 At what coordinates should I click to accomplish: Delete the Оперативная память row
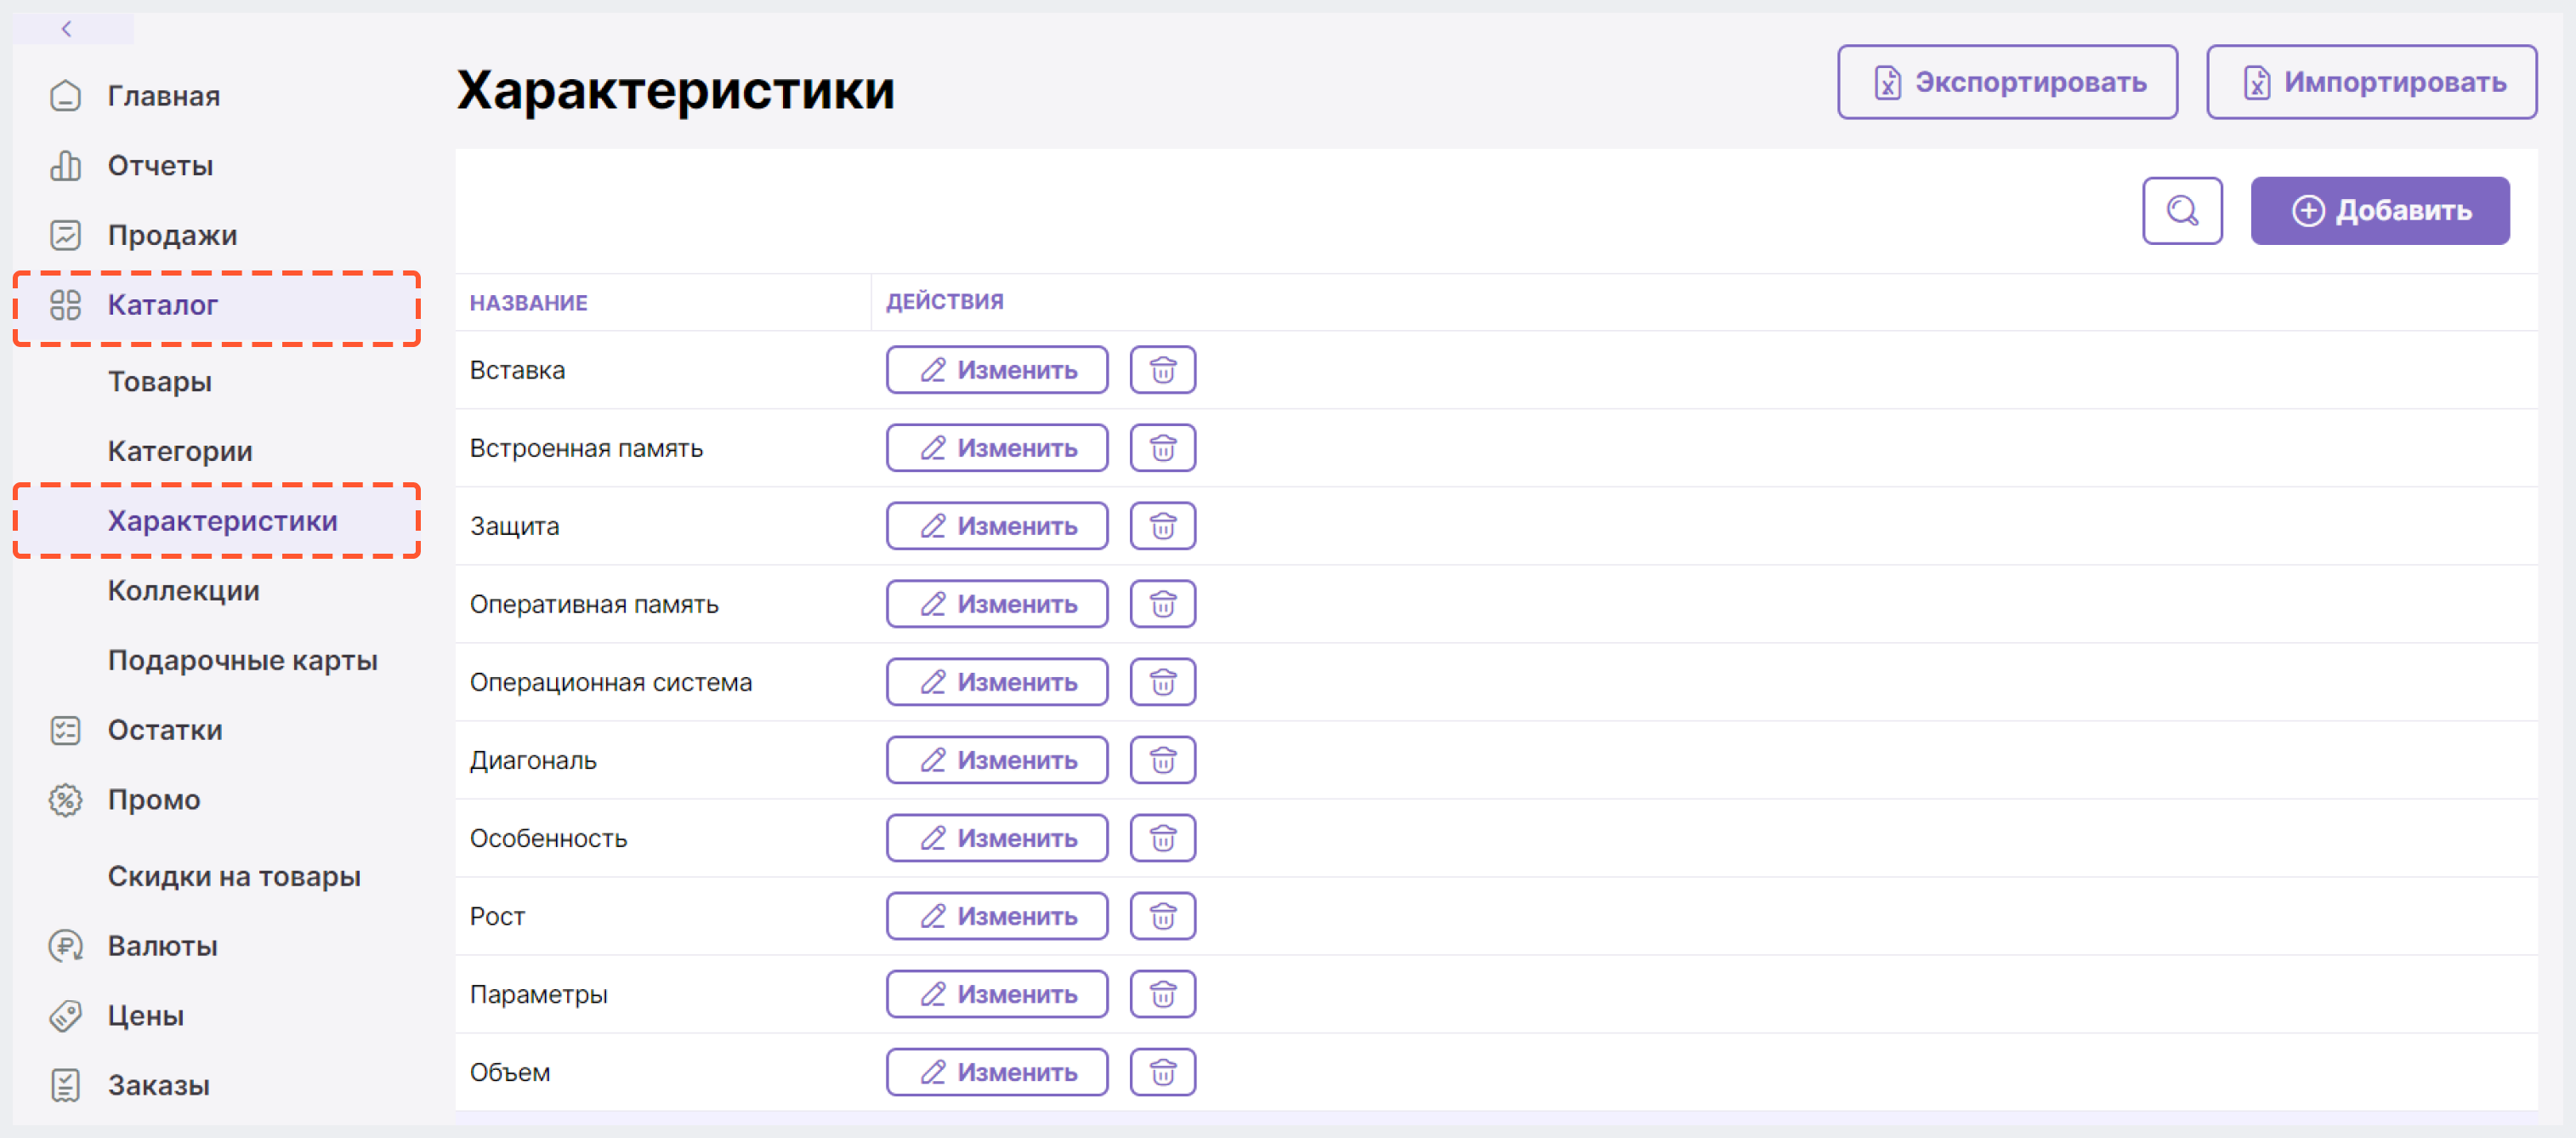pyautogui.click(x=1162, y=604)
